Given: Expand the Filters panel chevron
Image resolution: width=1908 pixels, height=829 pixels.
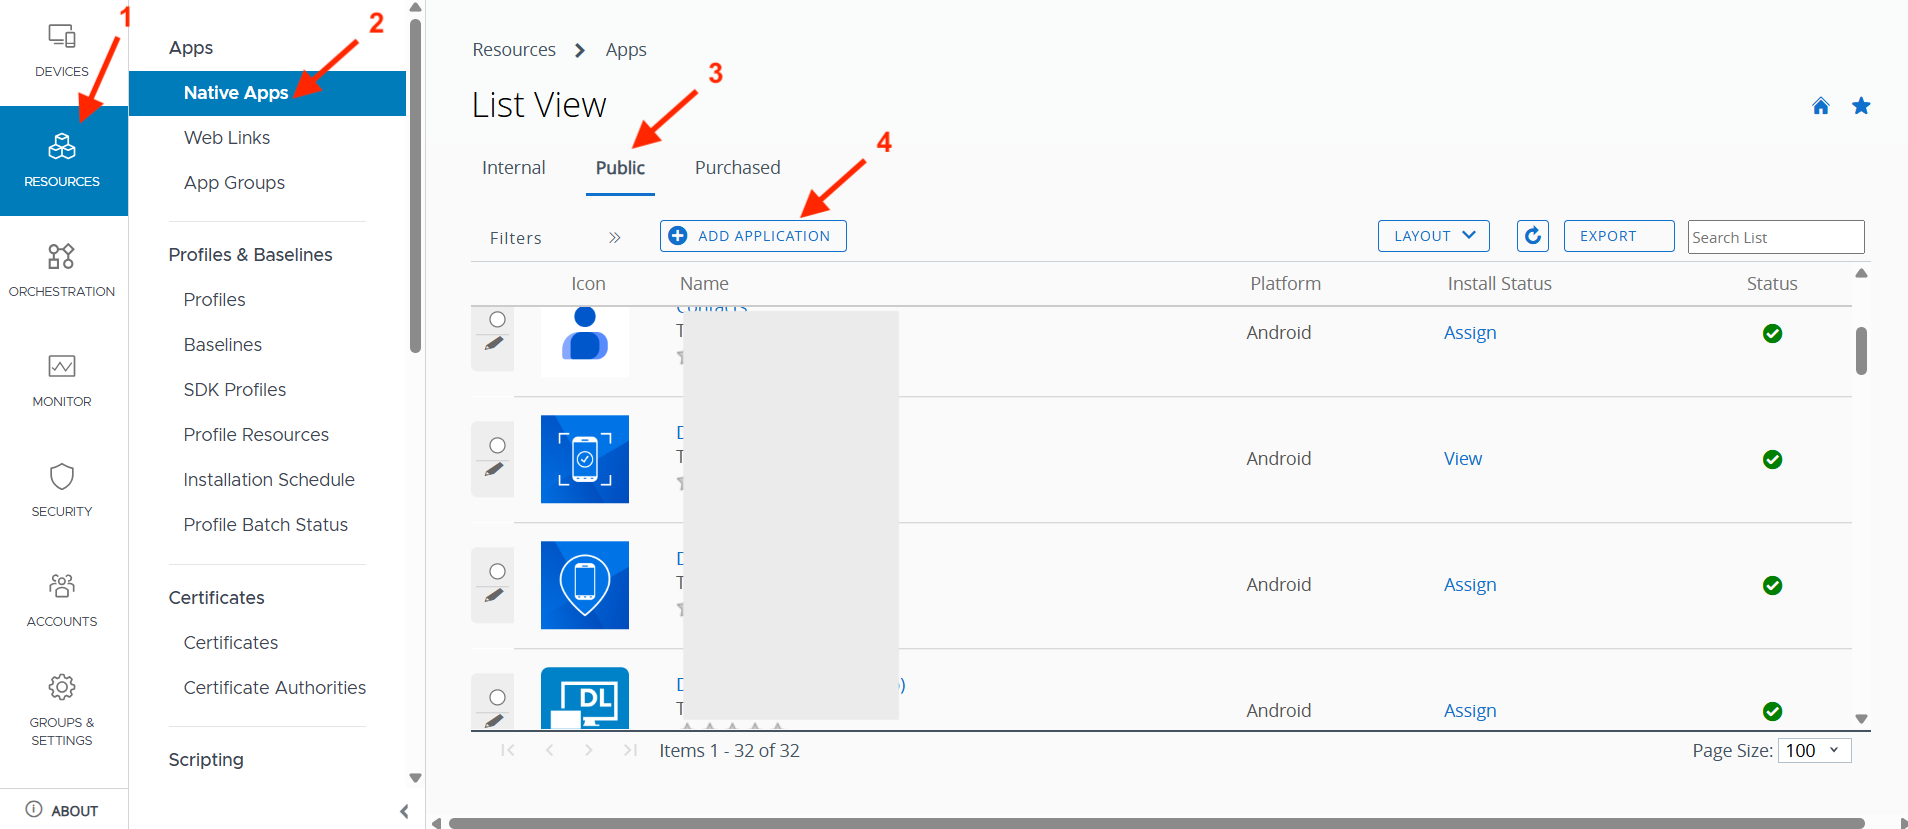Looking at the screenshot, I should click(614, 238).
